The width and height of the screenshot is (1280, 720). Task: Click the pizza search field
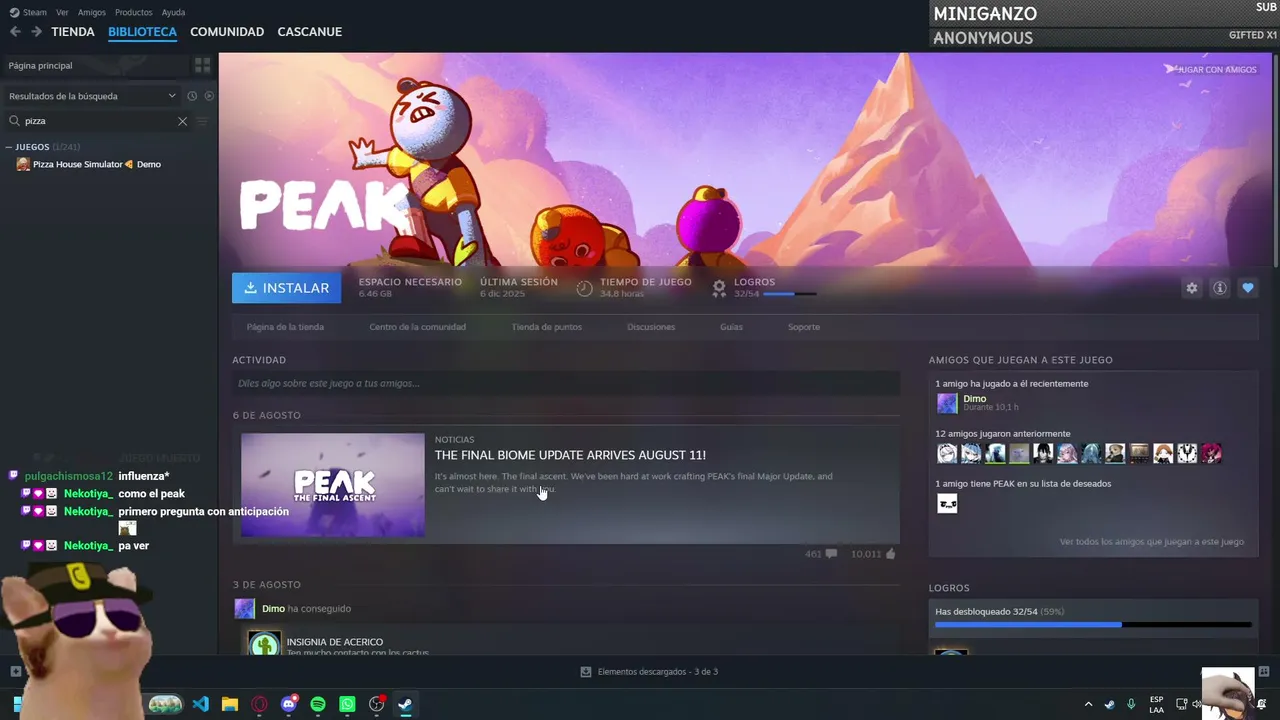(x=99, y=121)
